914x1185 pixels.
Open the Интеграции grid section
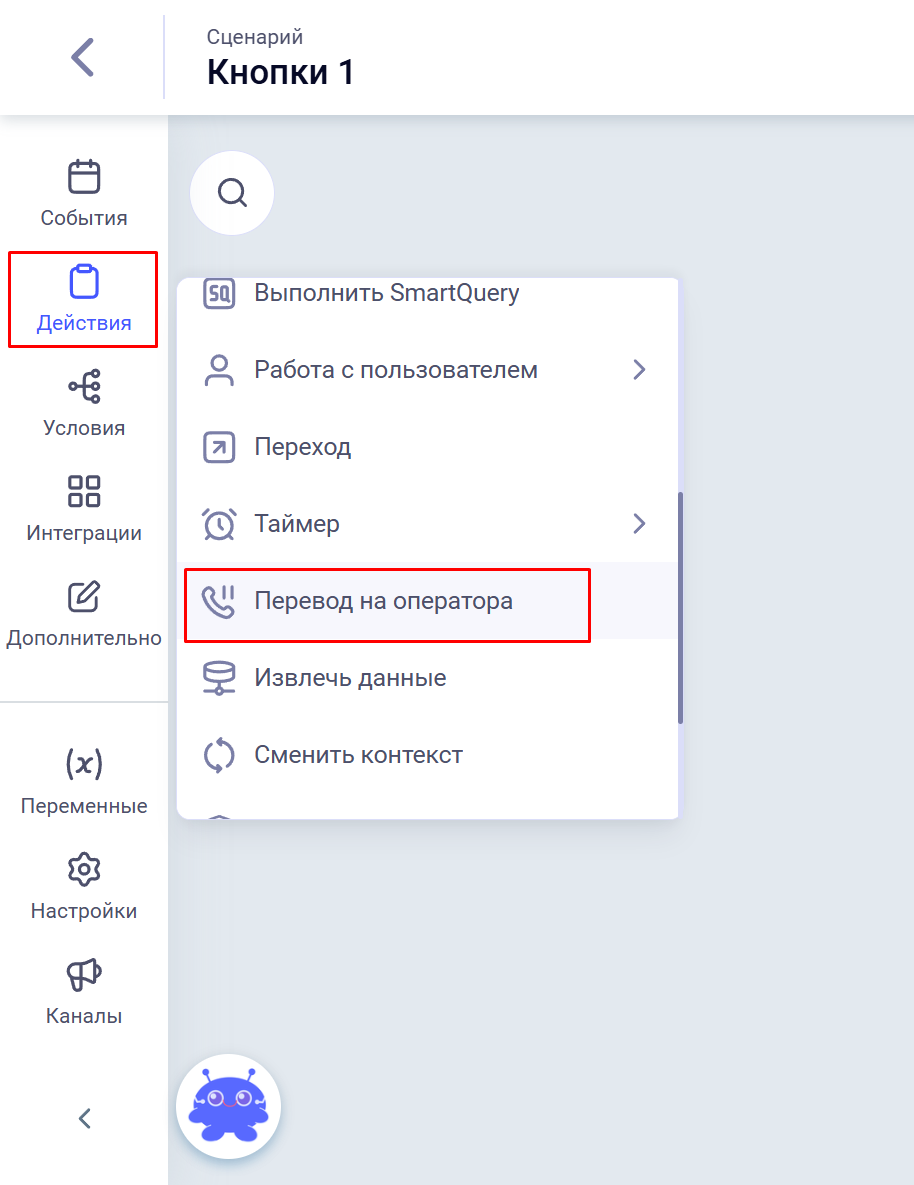coord(84,508)
